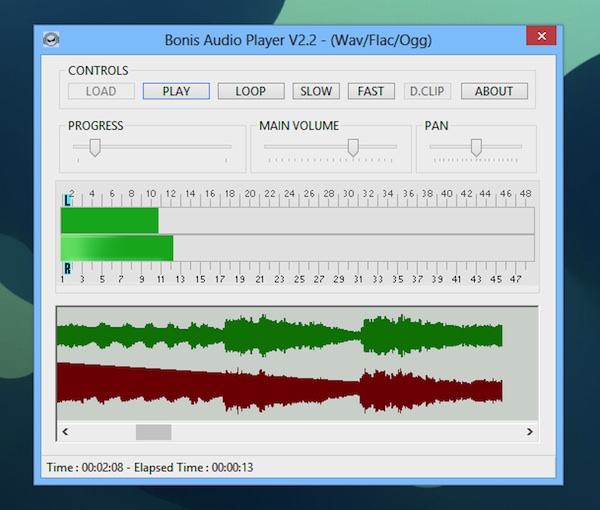Click the green waveform display
The height and width of the screenshot is (510, 600).
279,336
